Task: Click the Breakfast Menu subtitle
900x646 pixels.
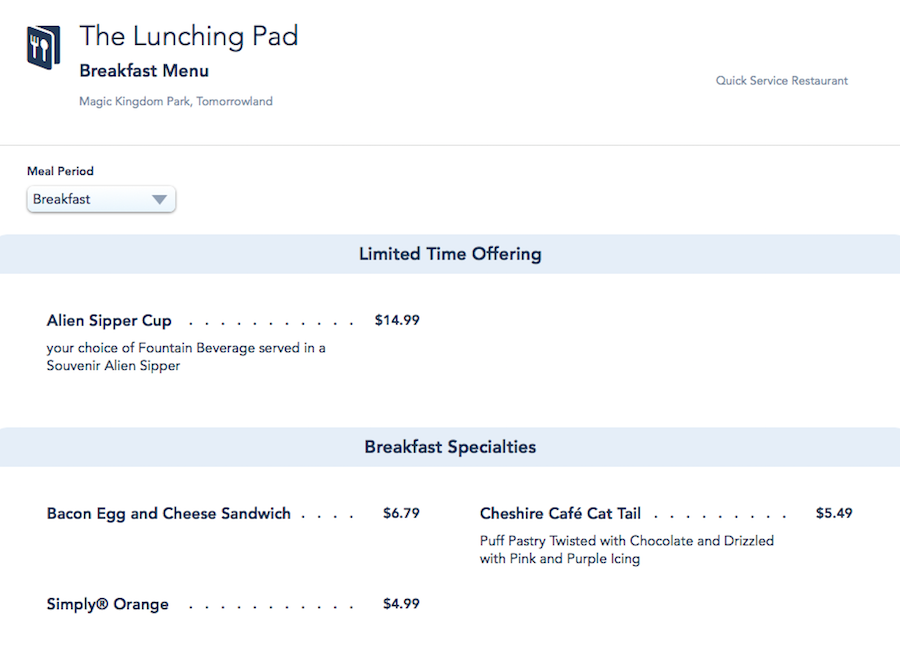Action: 144,71
